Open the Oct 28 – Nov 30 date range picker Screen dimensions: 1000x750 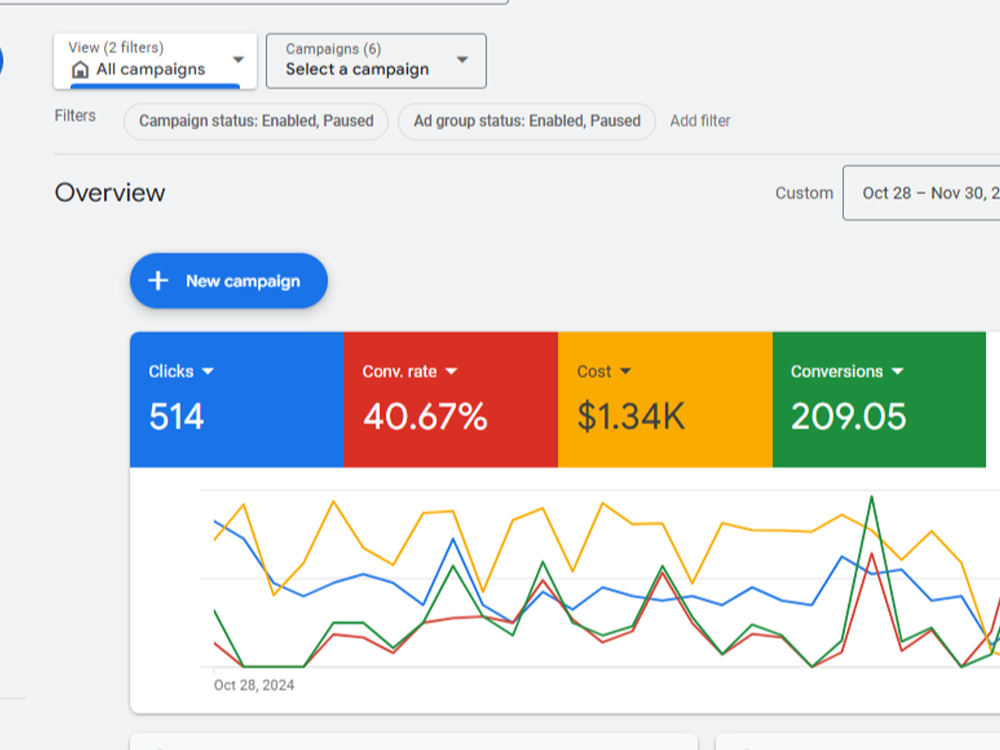pyautogui.click(x=922, y=193)
